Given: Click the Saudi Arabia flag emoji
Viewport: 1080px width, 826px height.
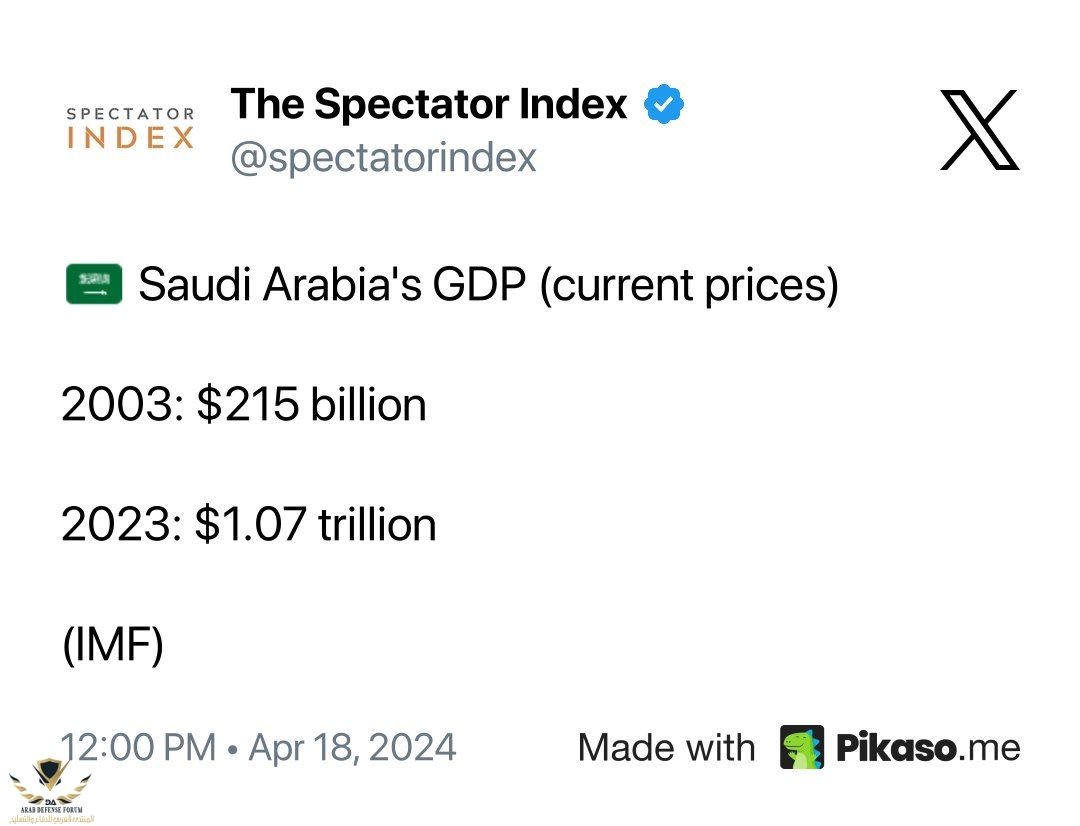Looking at the screenshot, I should tap(94, 284).
